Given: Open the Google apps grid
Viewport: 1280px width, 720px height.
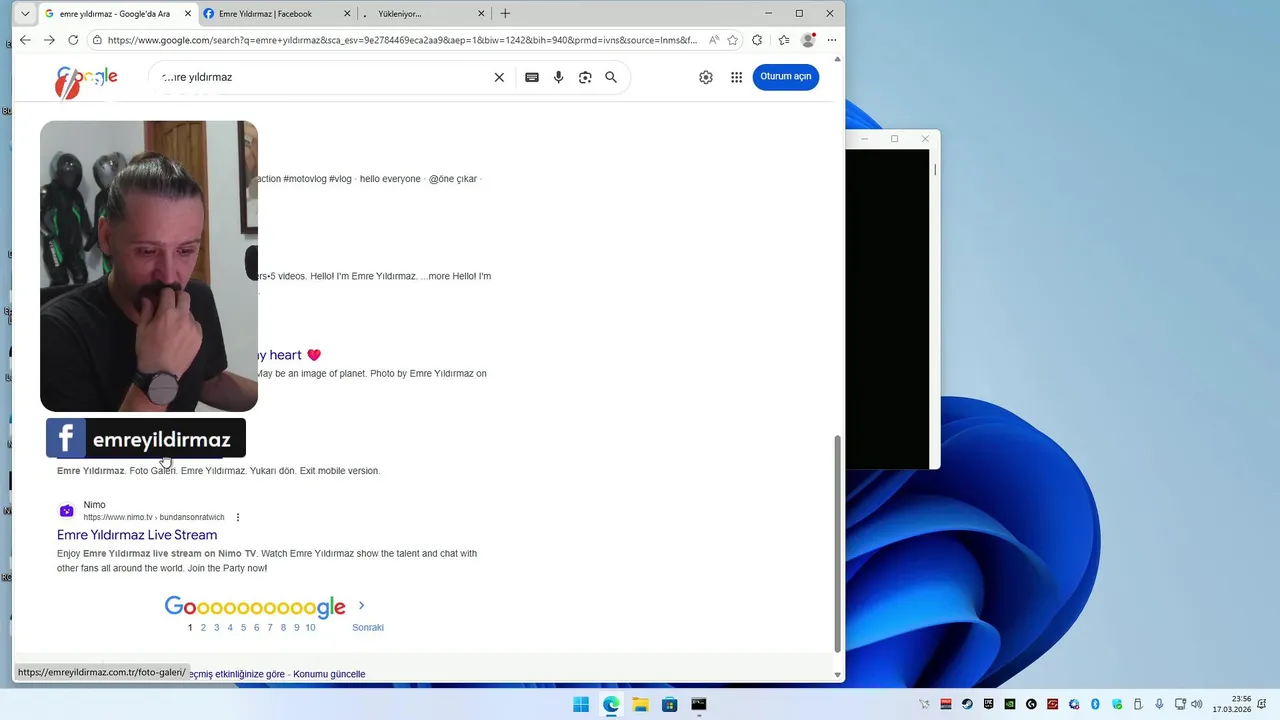Looking at the screenshot, I should (736, 77).
